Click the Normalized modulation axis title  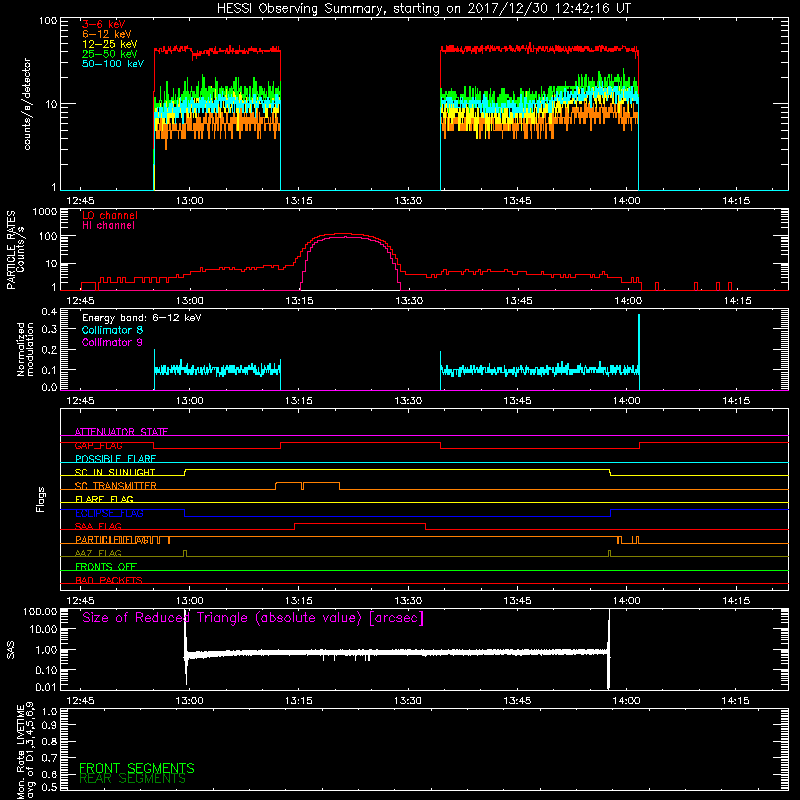(25, 349)
